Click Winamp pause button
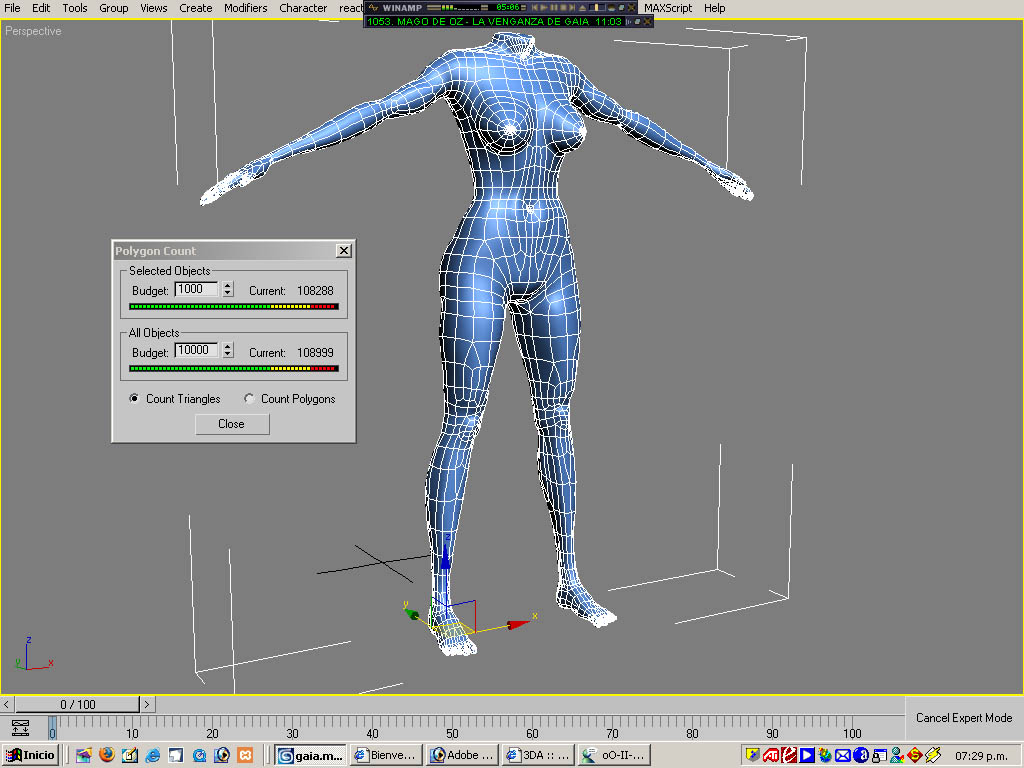1024x768 pixels. (554, 7)
